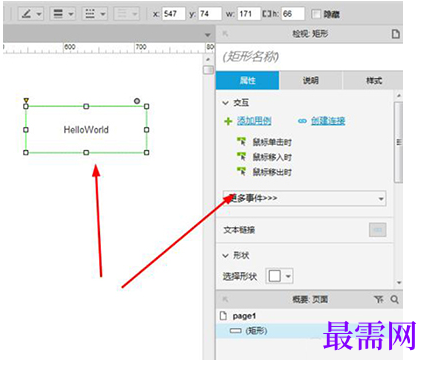Open the outline filter icon
This screenshot has width=435, height=367.
(x=379, y=299)
